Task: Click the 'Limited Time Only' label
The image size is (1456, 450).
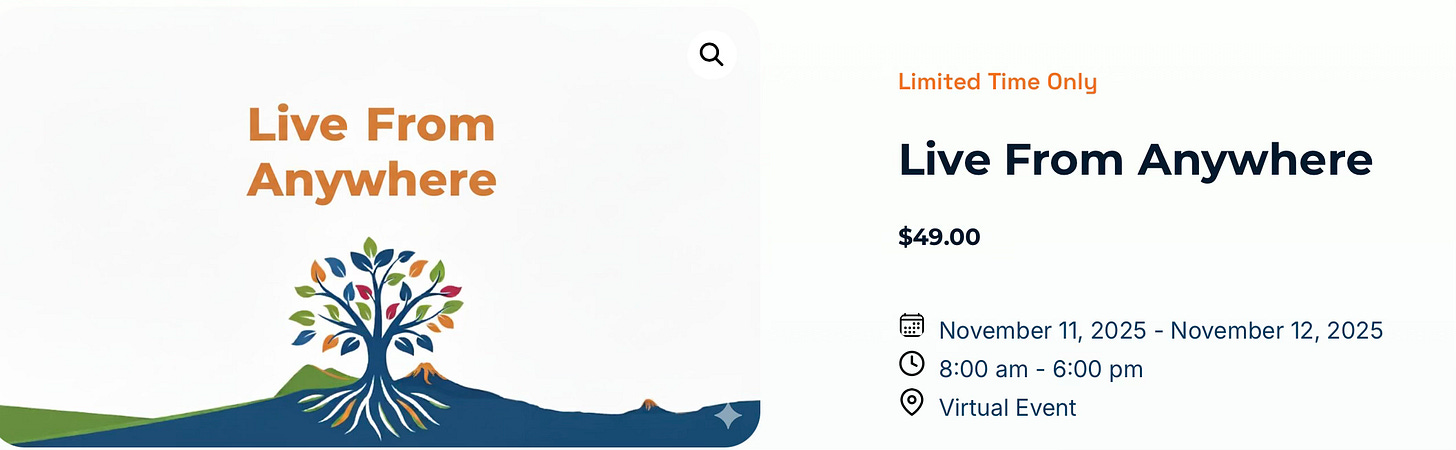Action: [997, 82]
